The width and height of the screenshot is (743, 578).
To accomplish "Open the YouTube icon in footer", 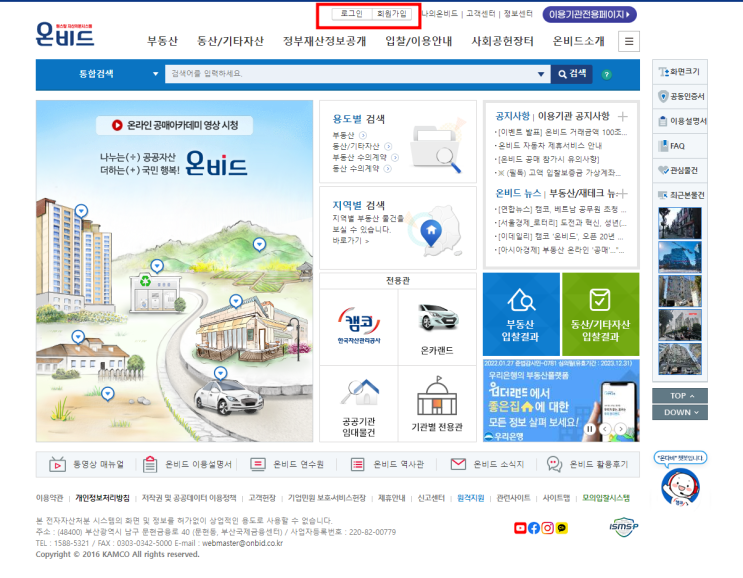I will click(520, 528).
